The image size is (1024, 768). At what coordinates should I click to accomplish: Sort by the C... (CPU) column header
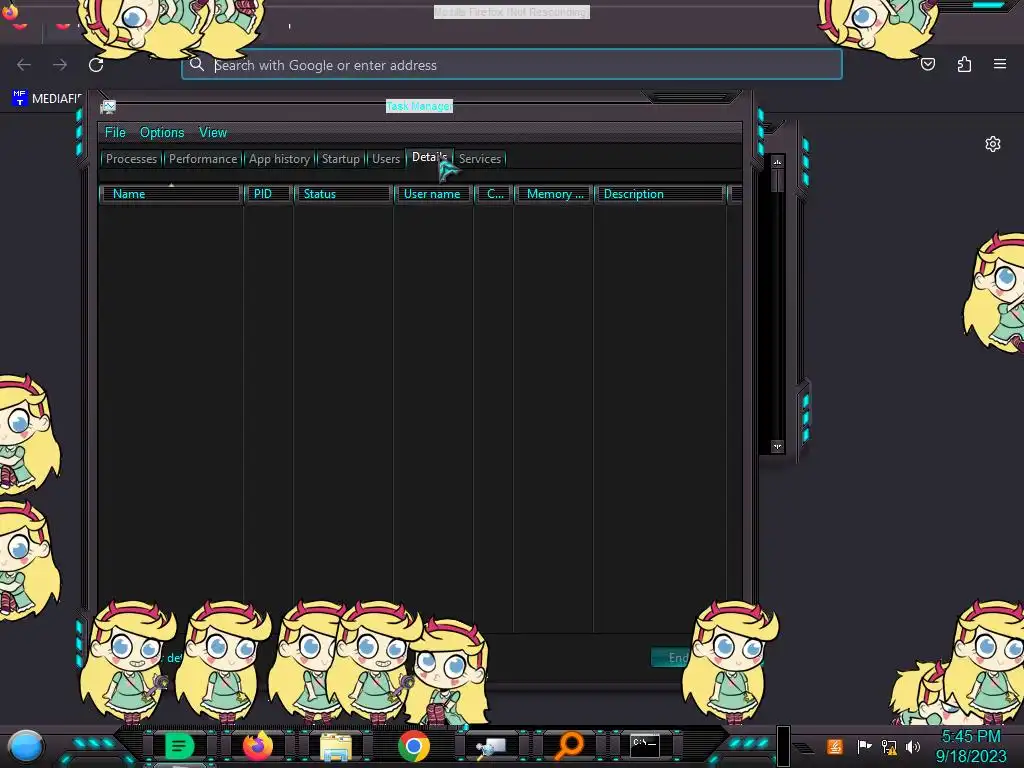coord(494,194)
